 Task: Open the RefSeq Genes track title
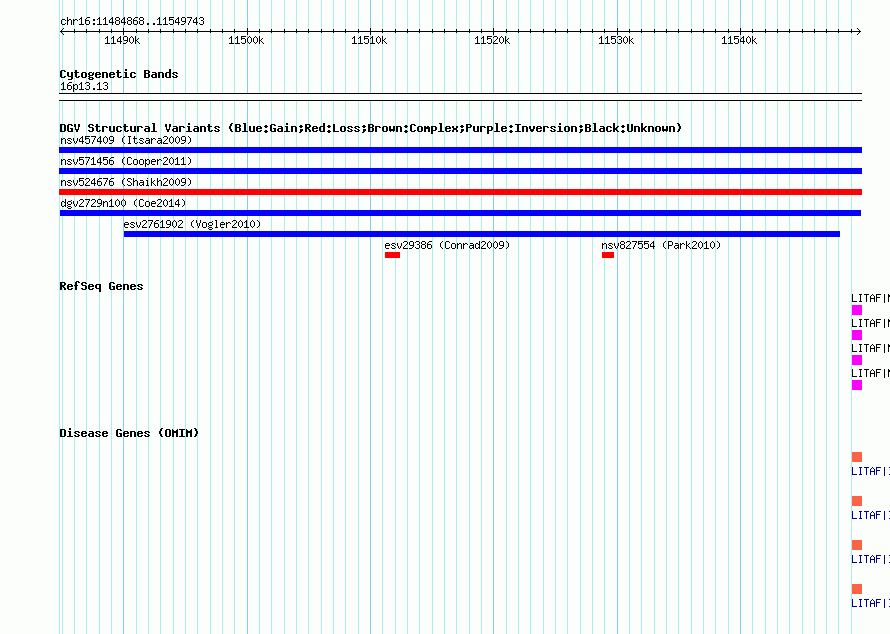(x=101, y=286)
